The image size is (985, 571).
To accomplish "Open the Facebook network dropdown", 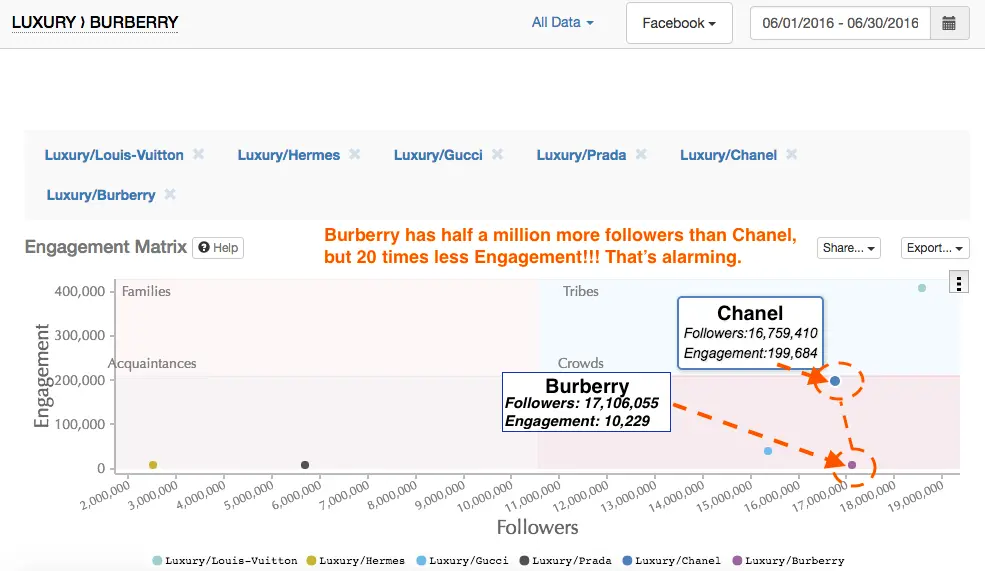I will pos(679,23).
